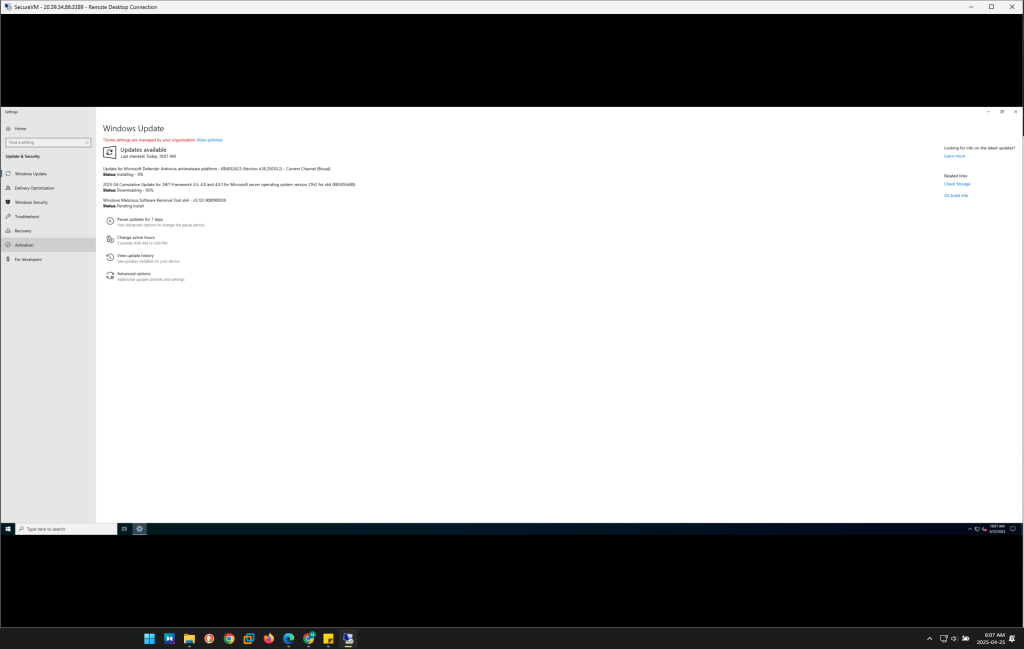Screen dimensions: 1024x649
Task: Follow the Learn more link
Action: pos(954,156)
